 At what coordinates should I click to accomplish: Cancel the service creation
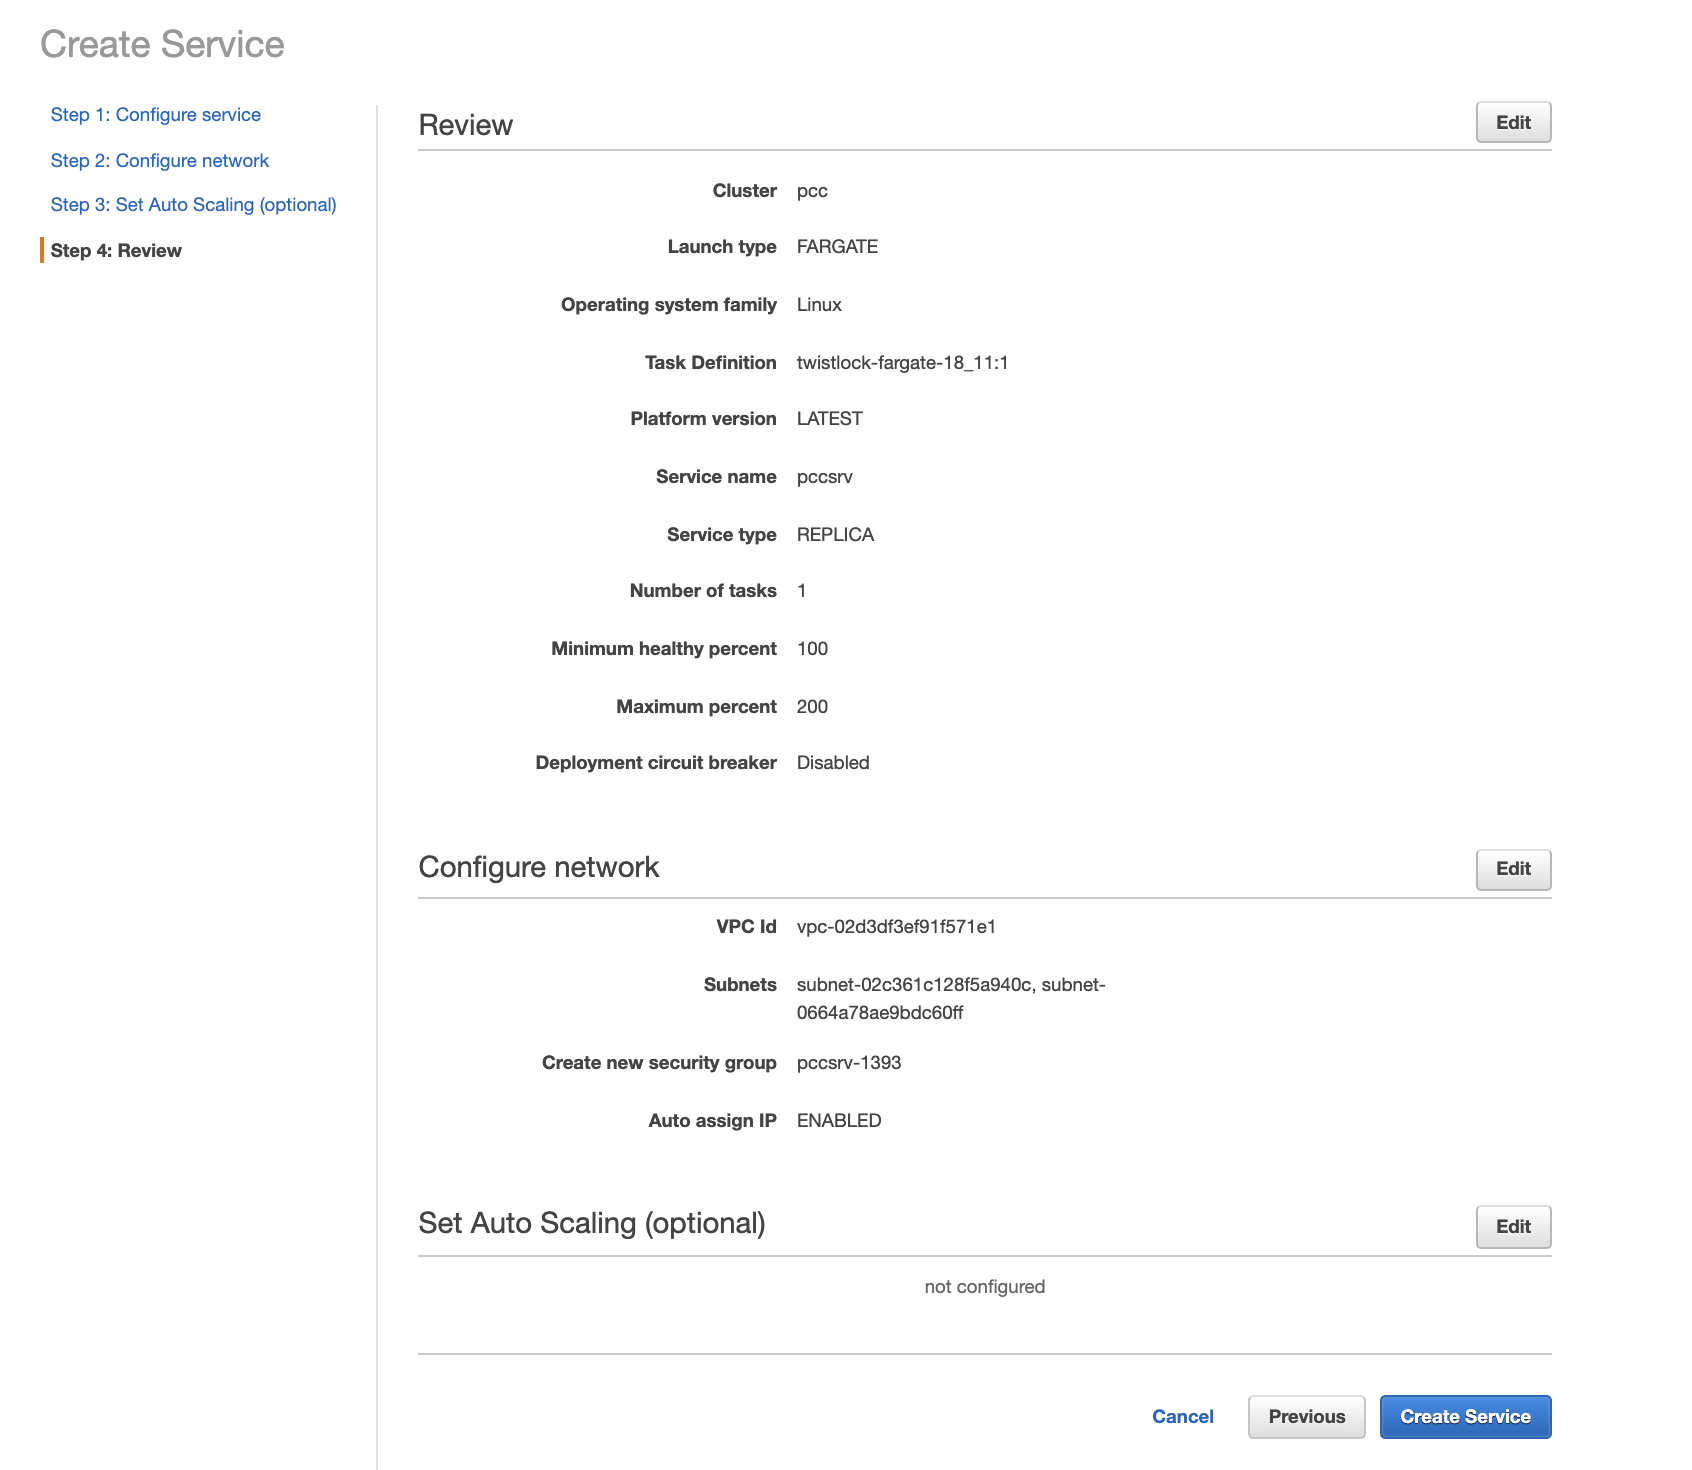coord(1182,1416)
